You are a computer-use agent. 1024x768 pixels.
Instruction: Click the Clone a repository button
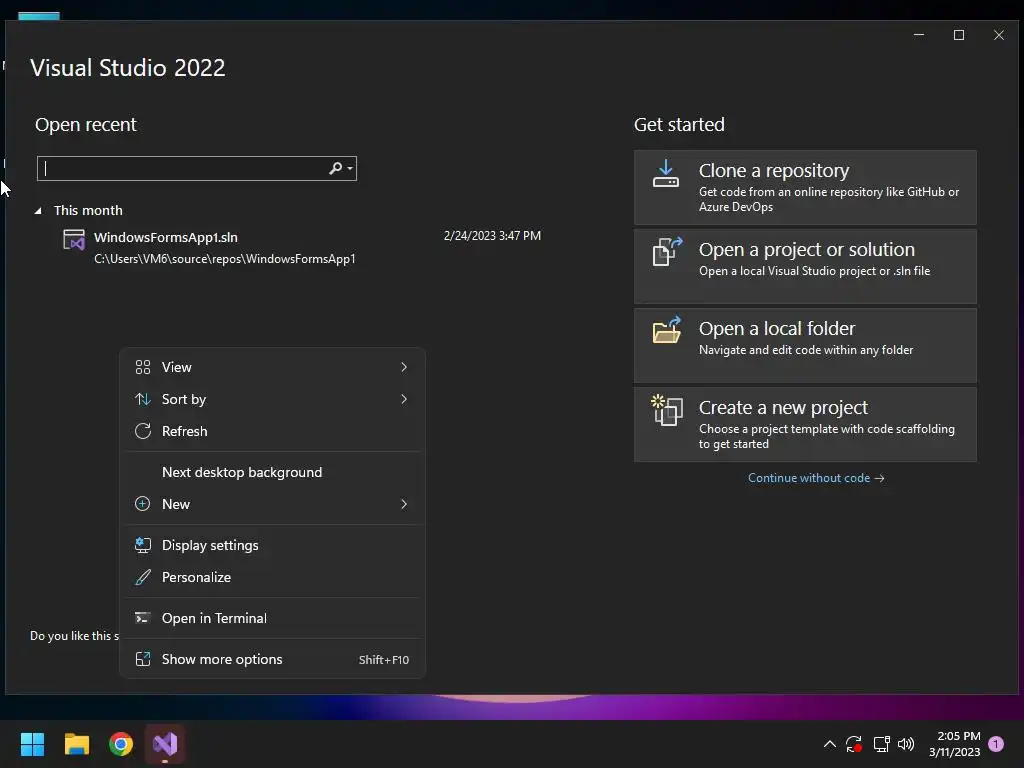(x=805, y=187)
